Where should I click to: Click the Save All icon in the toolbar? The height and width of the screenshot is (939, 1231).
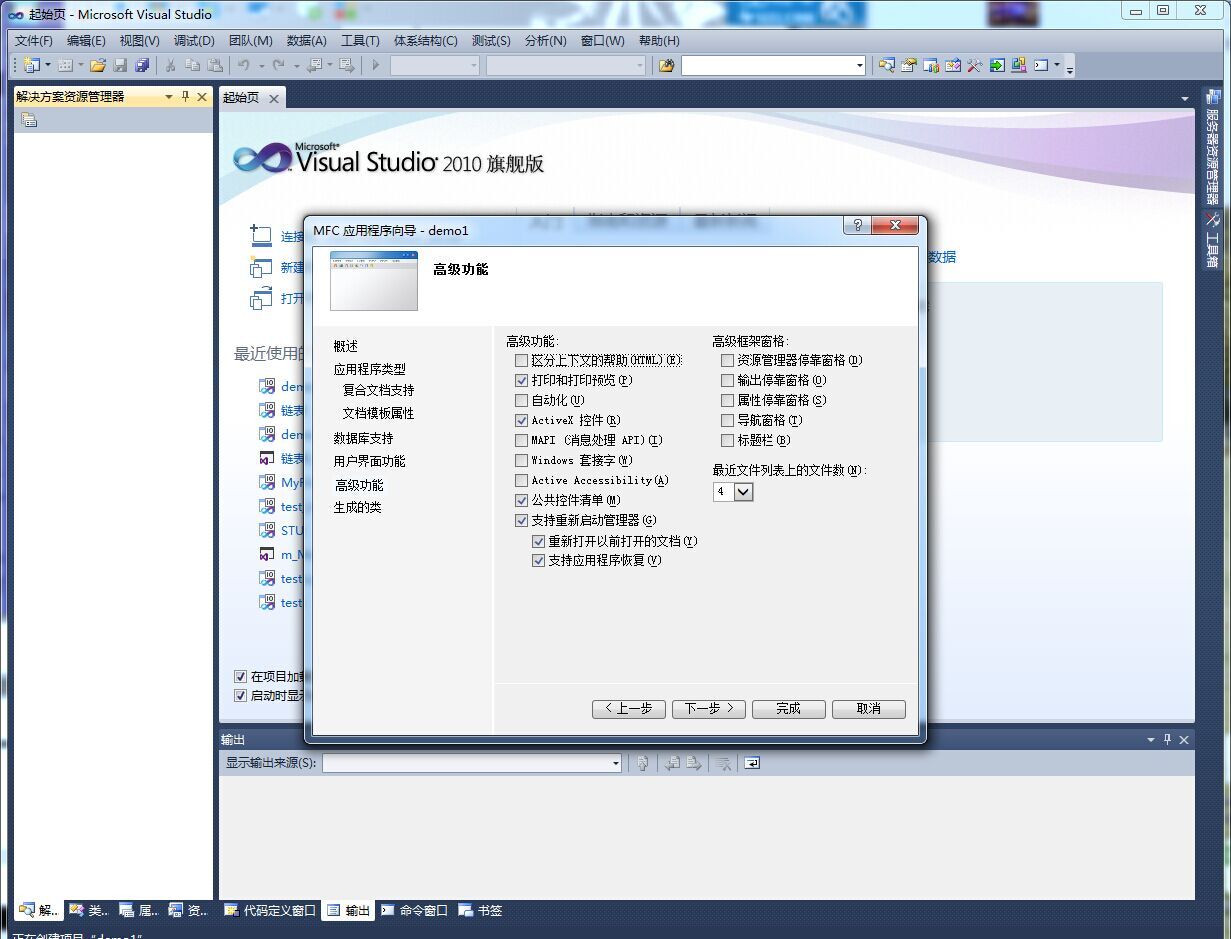pos(142,65)
